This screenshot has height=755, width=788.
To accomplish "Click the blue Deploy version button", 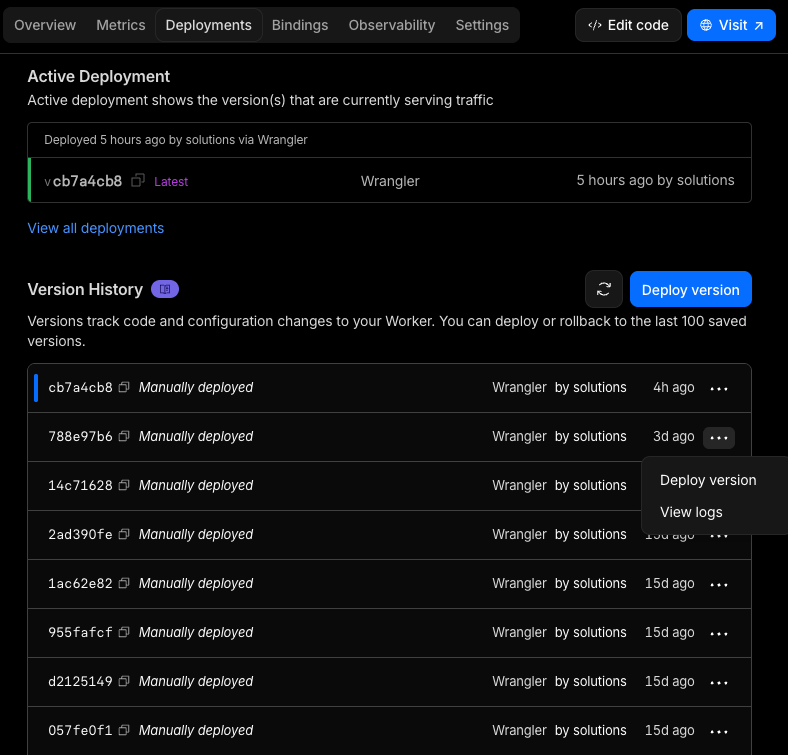I will 691,289.
